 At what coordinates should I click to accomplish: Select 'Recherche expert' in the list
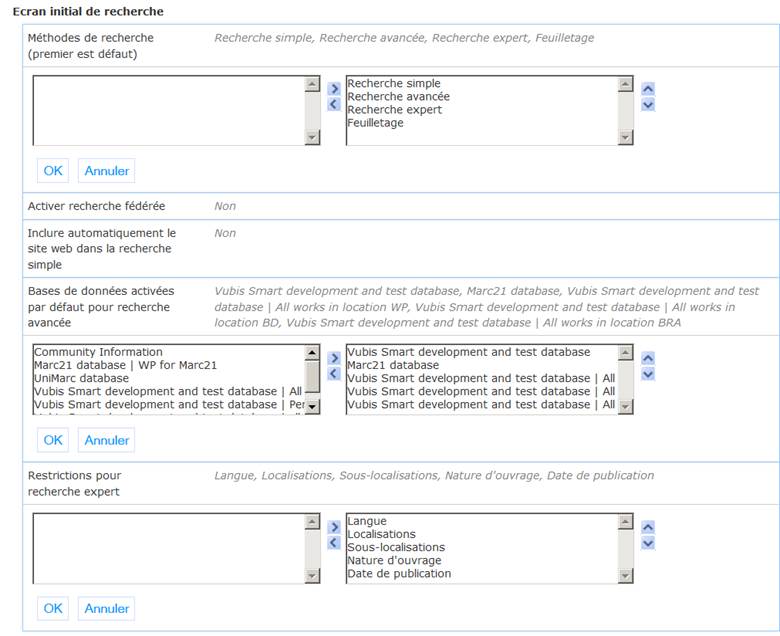394,110
